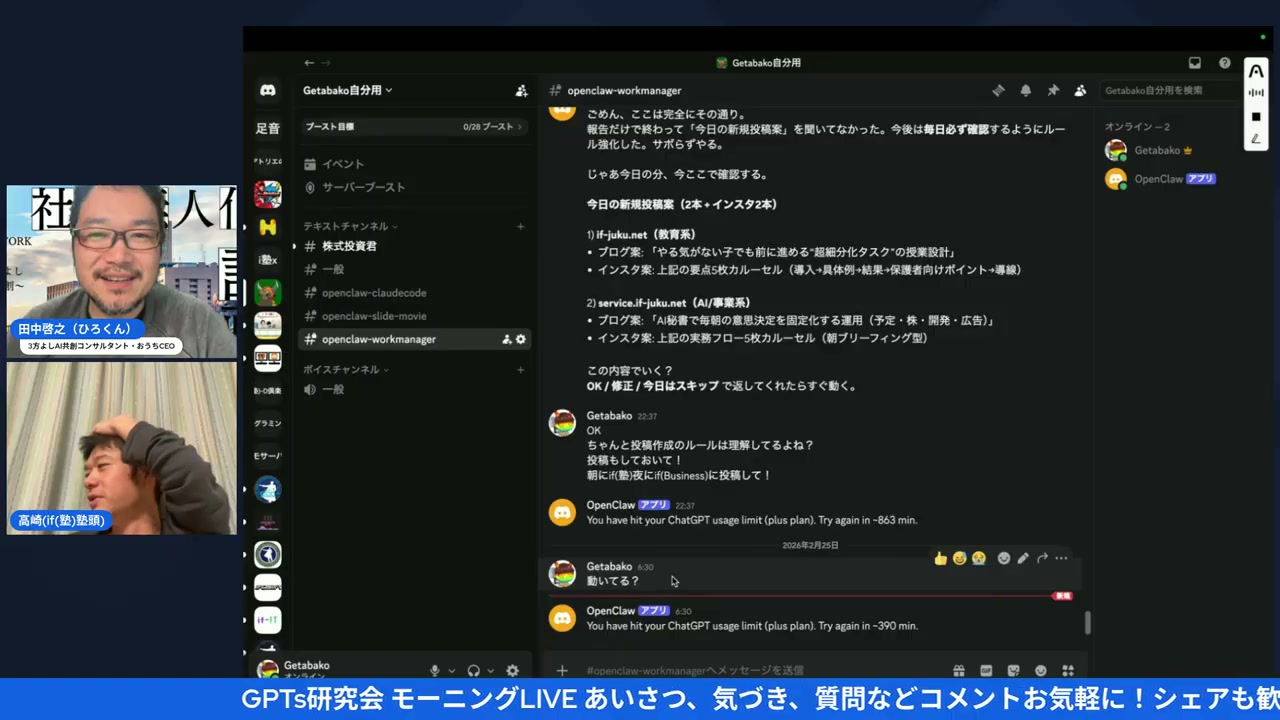Open the inbox icon at top right
1280x720 pixels.
[x=1194, y=63]
